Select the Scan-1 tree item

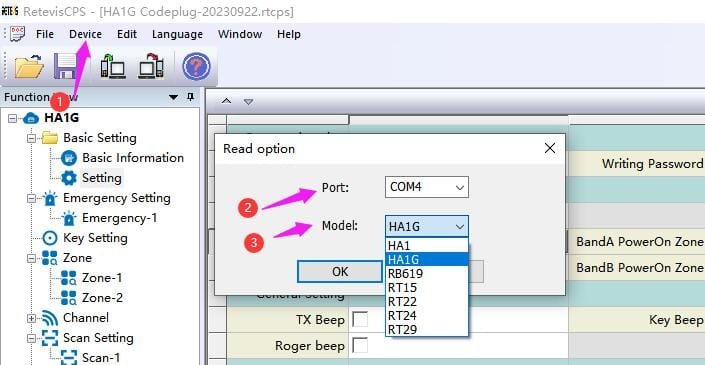101,358
